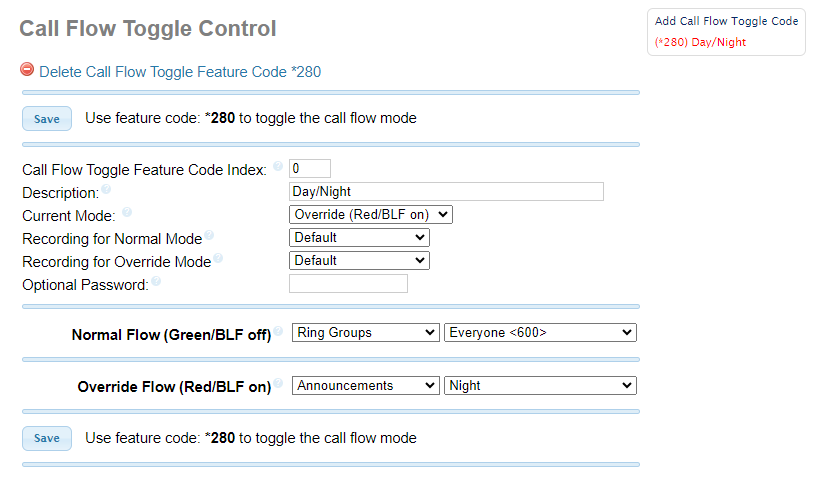Click help icon next to Feature Code Index
The height and width of the screenshot is (491, 821).
pos(278,166)
